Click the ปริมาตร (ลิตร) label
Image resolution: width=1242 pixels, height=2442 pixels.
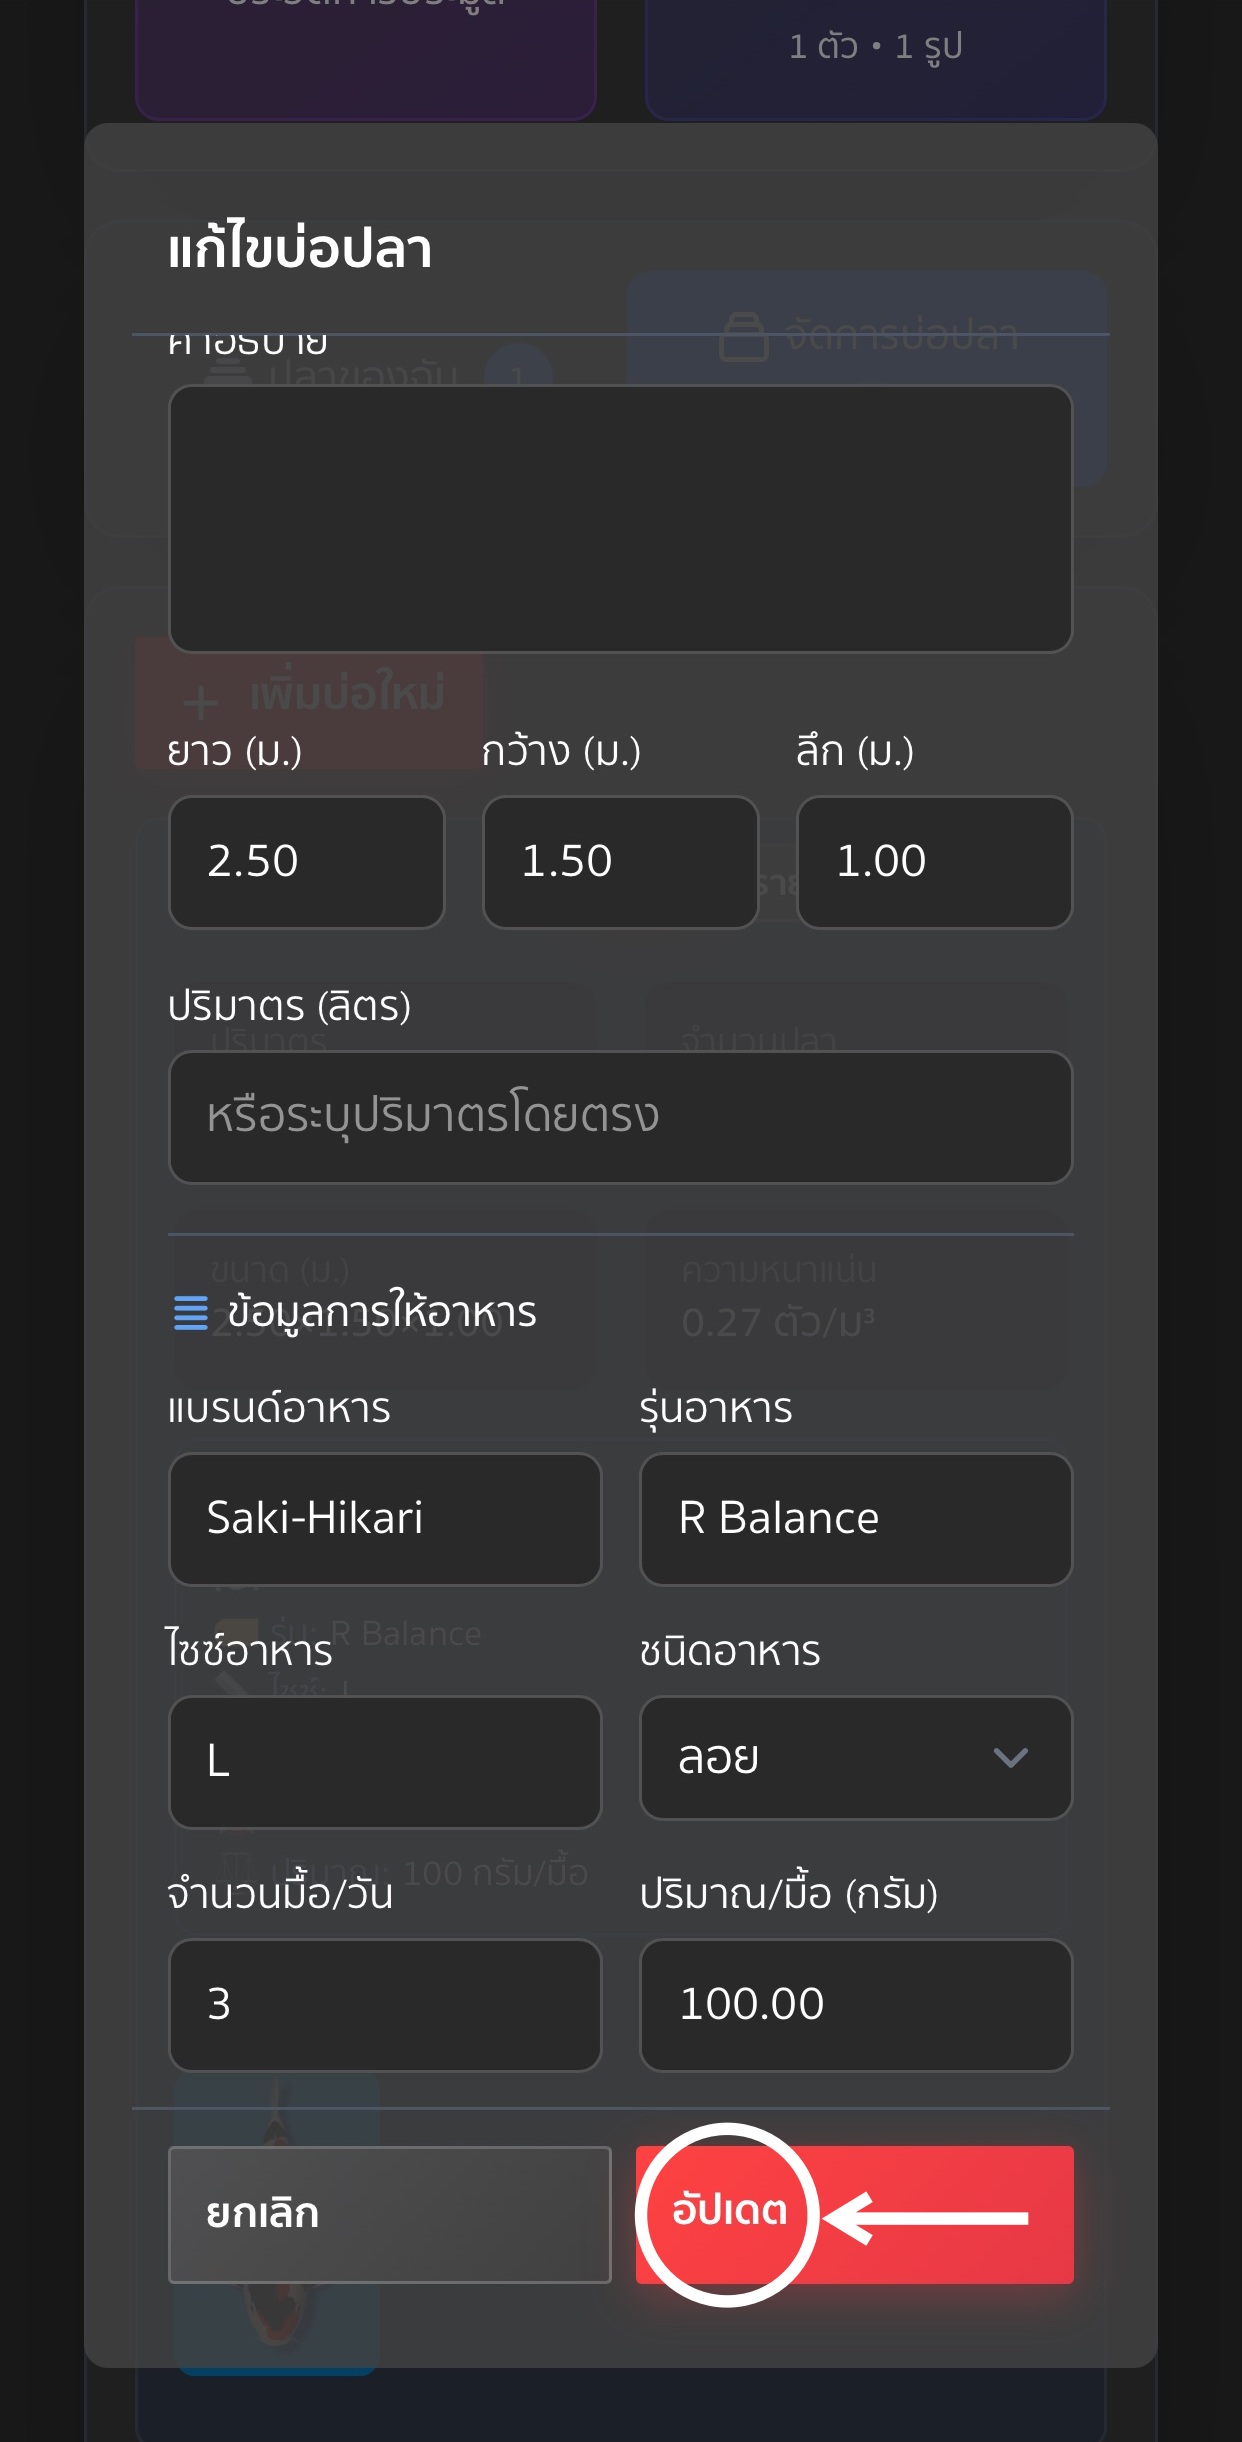tap(289, 1006)
